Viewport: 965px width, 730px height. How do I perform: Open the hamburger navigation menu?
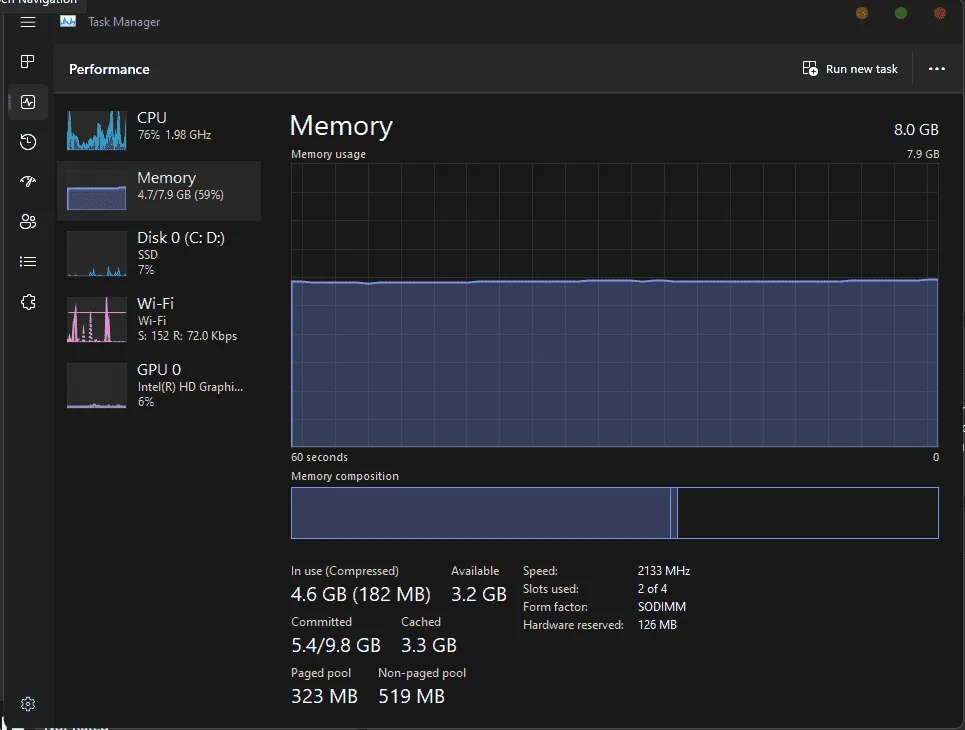[x=28, y=22]
